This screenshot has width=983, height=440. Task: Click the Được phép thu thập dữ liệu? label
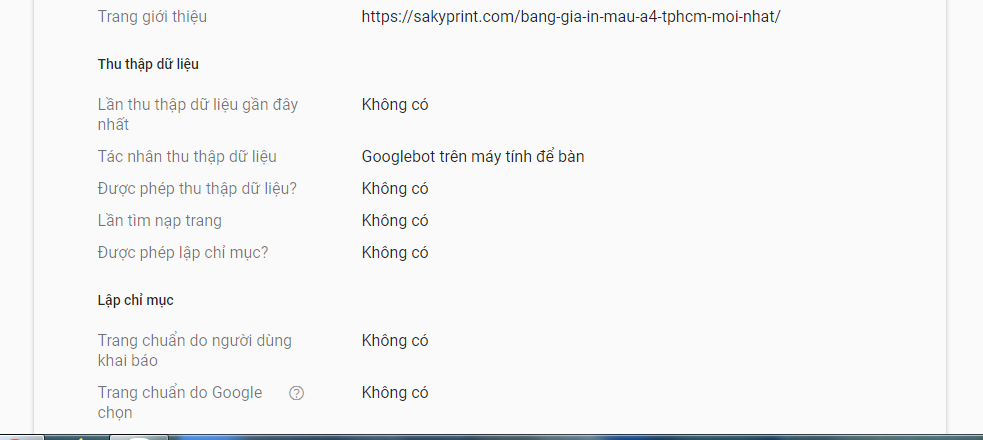pyautogui.click(x=197, y=189)
